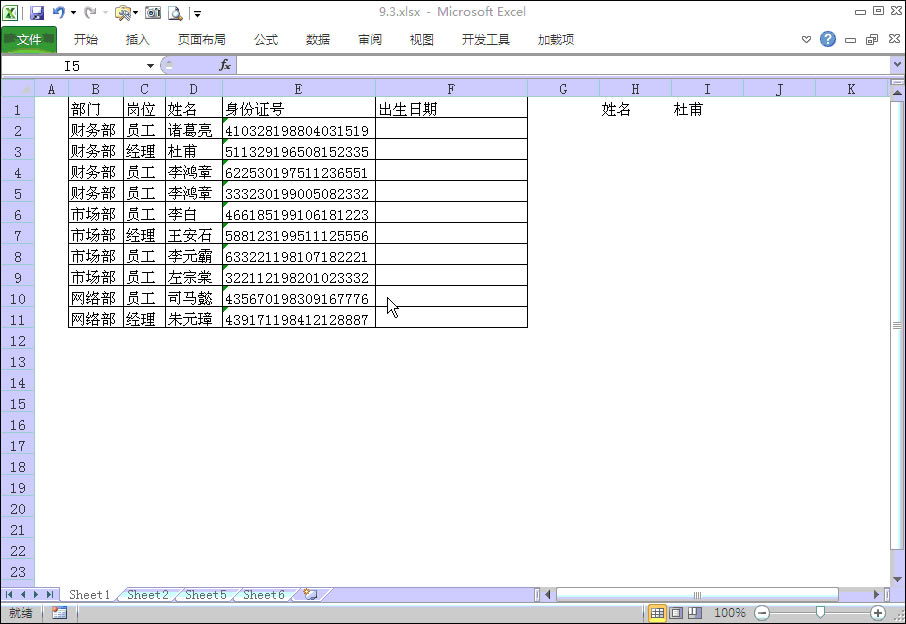Open the 文件 (File) tab

tap(29, 39)
